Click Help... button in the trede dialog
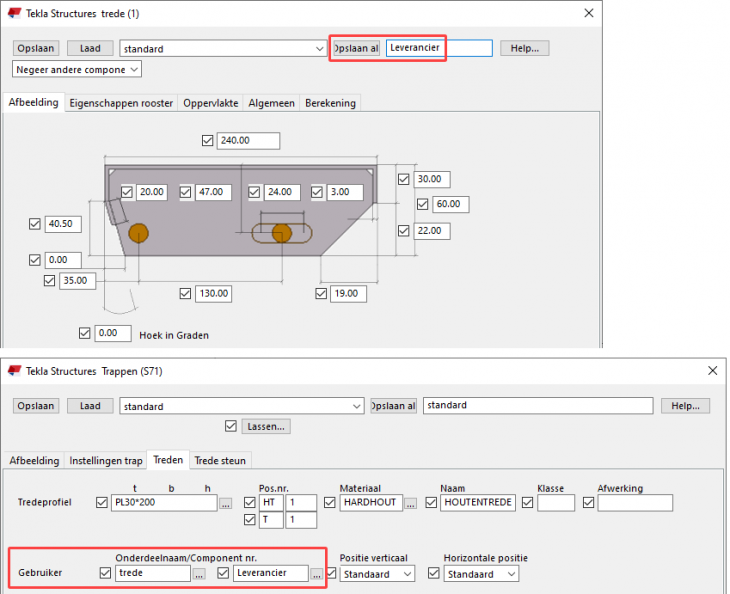730x594 pixels. 524,48
